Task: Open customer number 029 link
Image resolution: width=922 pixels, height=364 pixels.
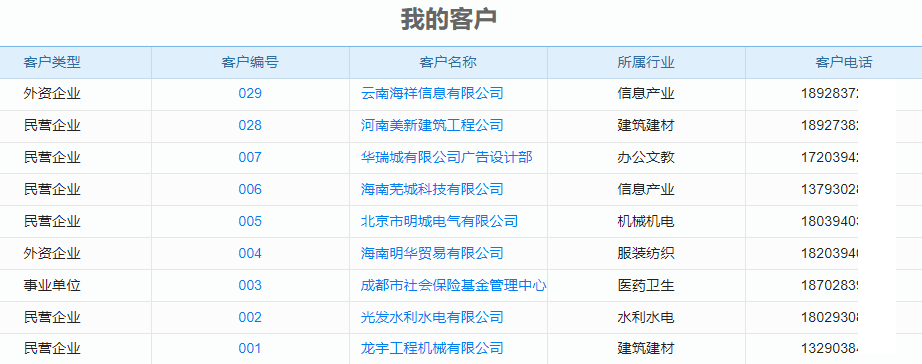Action: tap(250, 93)
